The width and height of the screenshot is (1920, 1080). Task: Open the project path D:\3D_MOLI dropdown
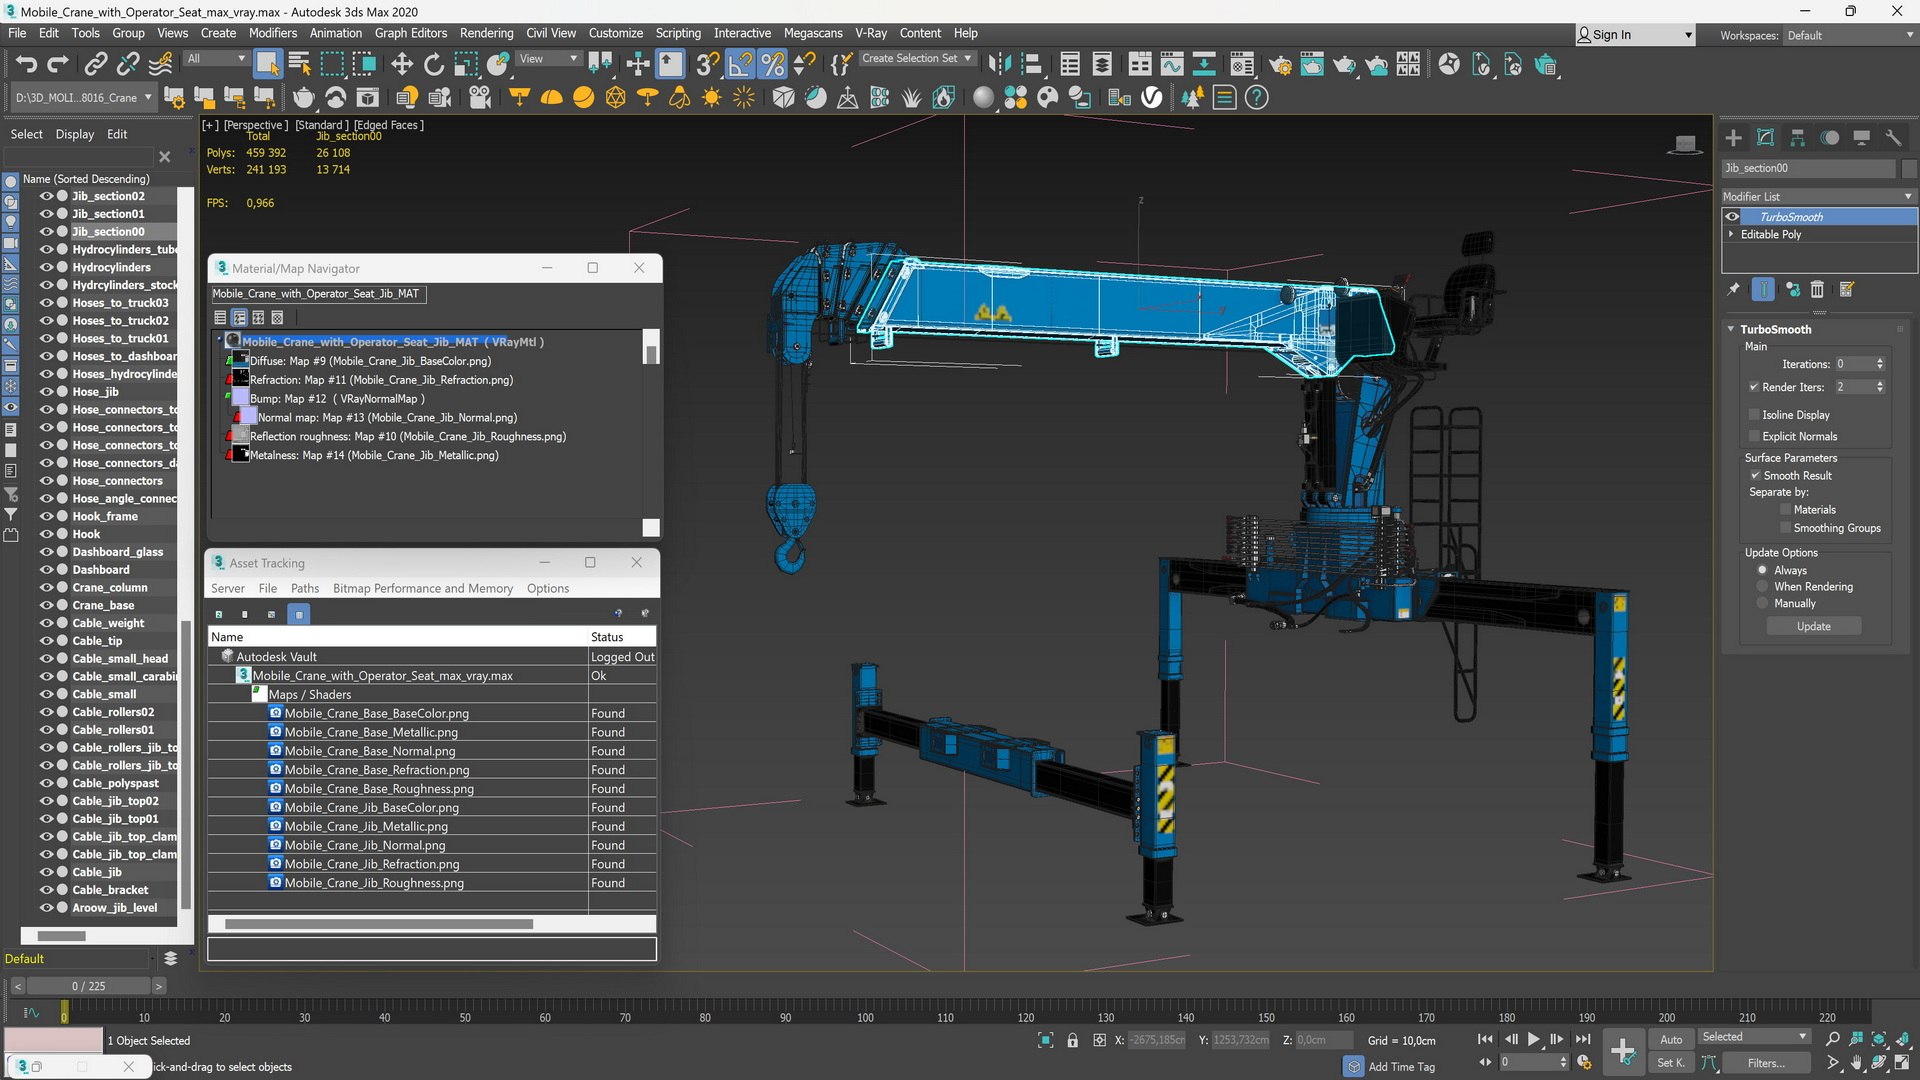pyautogui.click(x=82, y=97)
